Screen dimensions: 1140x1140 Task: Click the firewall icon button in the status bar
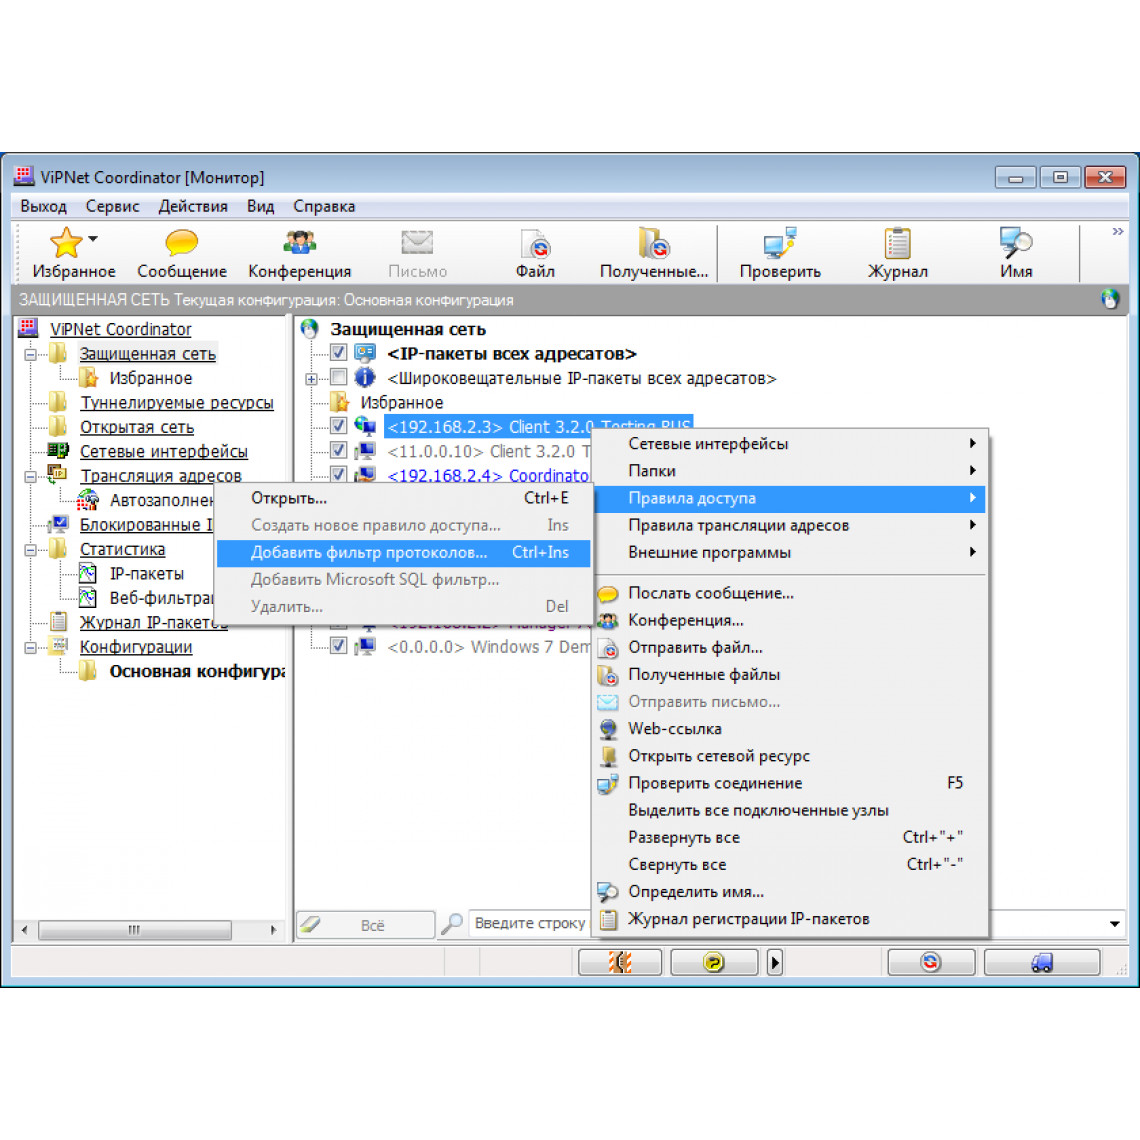click(x=619, y=962)
